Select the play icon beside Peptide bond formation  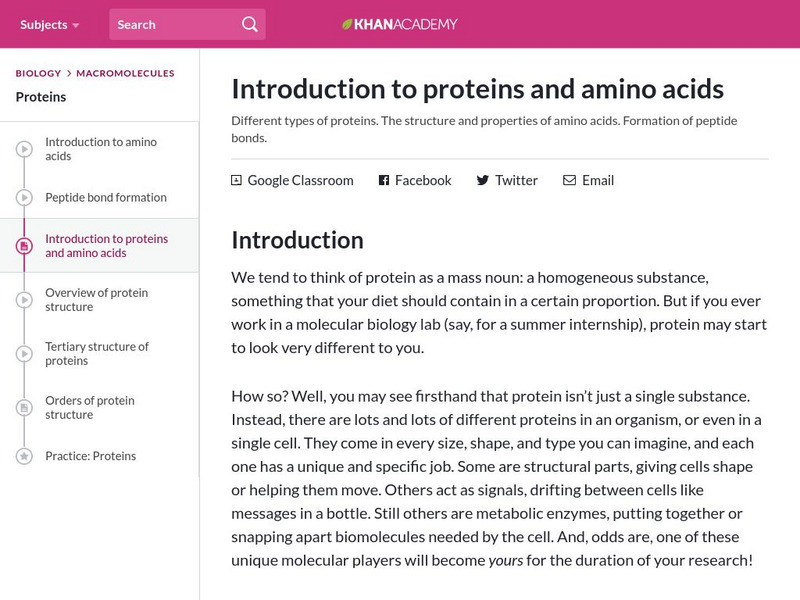(22, 197)
